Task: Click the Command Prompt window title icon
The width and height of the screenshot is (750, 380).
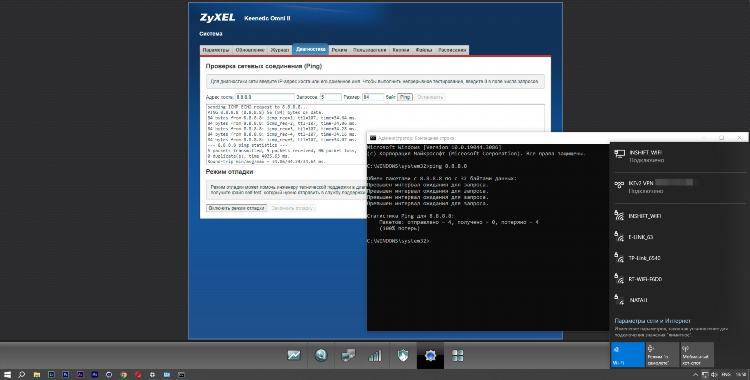Action: 373,138
